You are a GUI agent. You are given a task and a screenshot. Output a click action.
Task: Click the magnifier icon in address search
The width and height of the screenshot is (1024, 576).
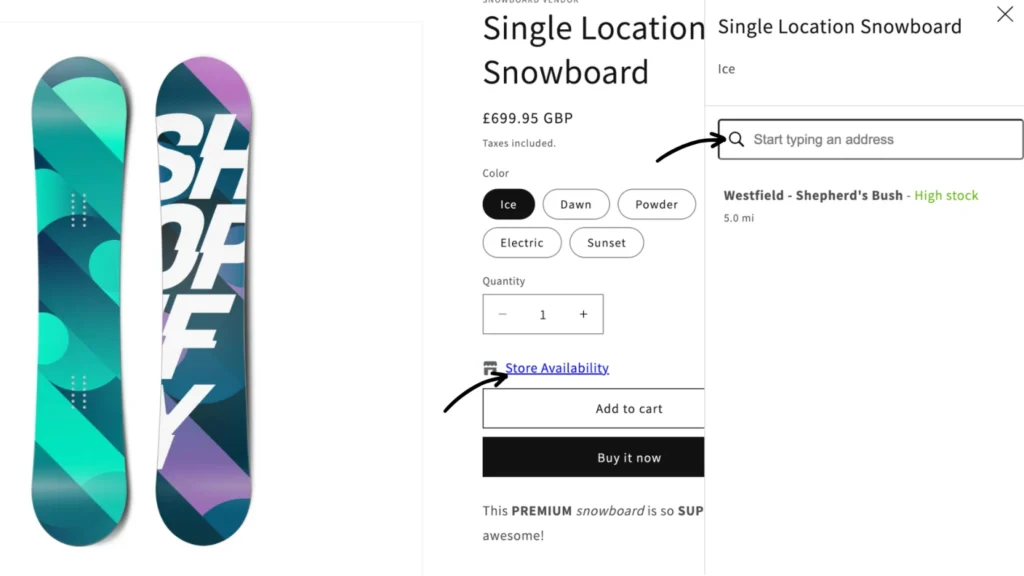(736, 140)
